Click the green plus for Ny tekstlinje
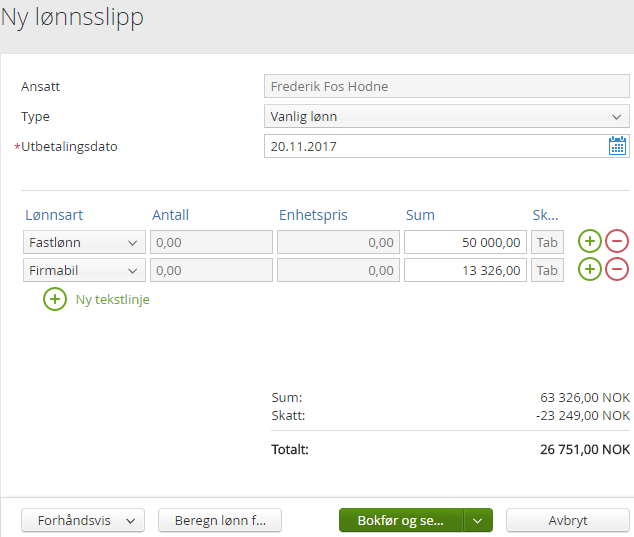The image size is (634, 537). (x=55, y=299)
